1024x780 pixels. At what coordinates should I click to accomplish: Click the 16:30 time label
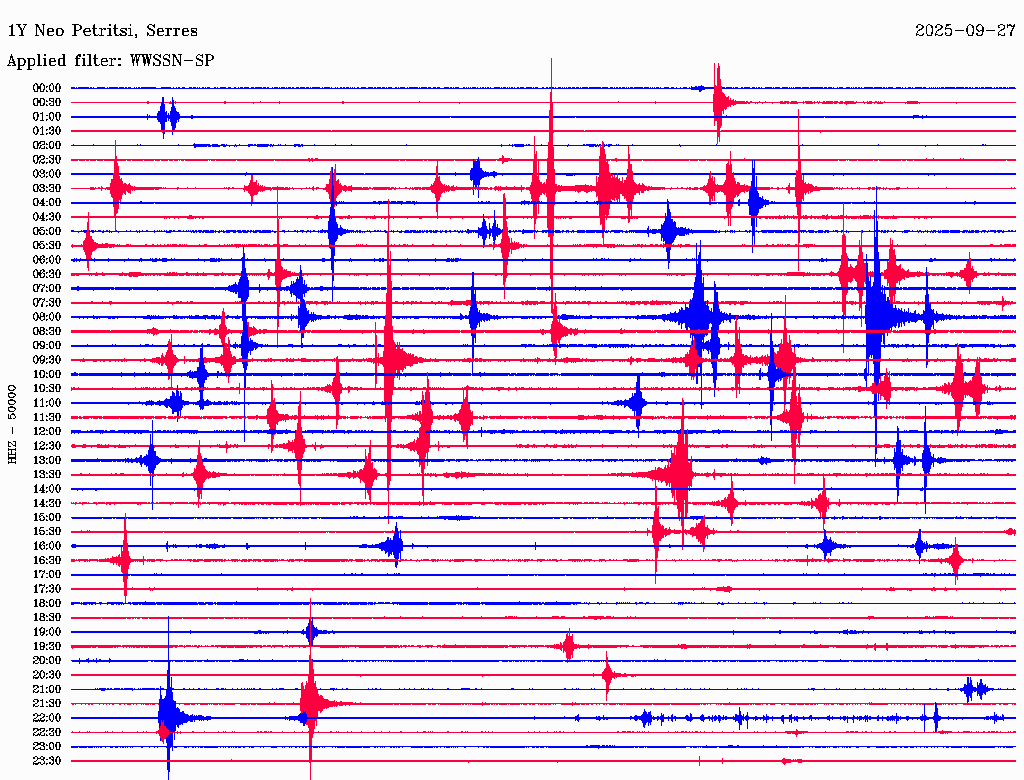tap(47, 561)
